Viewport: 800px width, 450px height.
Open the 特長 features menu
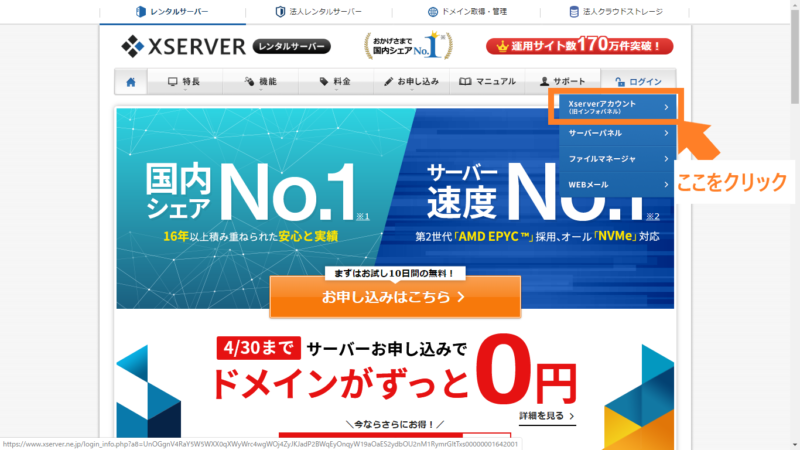185,82
